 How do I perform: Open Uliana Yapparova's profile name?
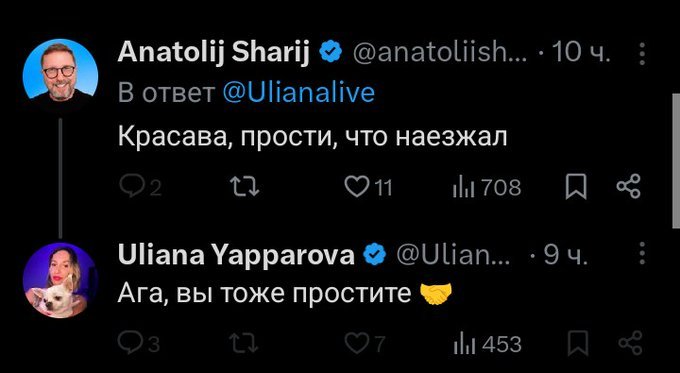(236, 255)
